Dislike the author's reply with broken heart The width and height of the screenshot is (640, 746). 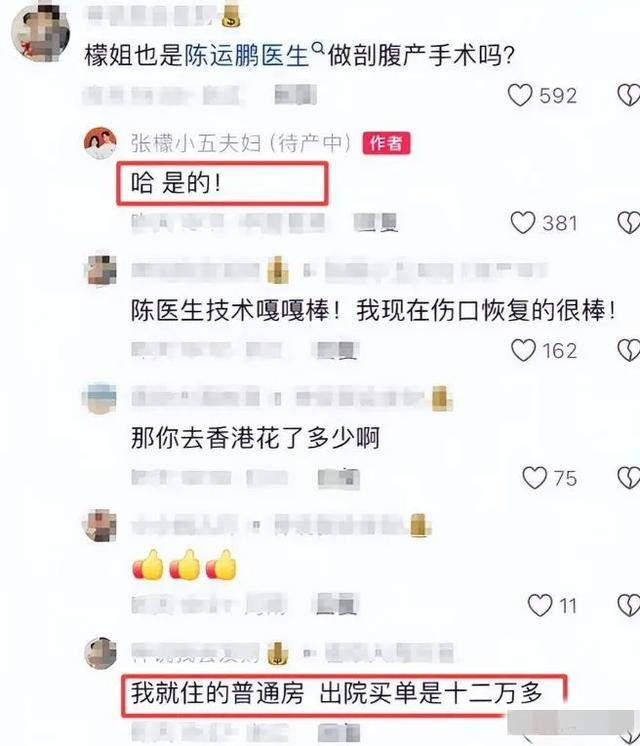coord(629,222)
